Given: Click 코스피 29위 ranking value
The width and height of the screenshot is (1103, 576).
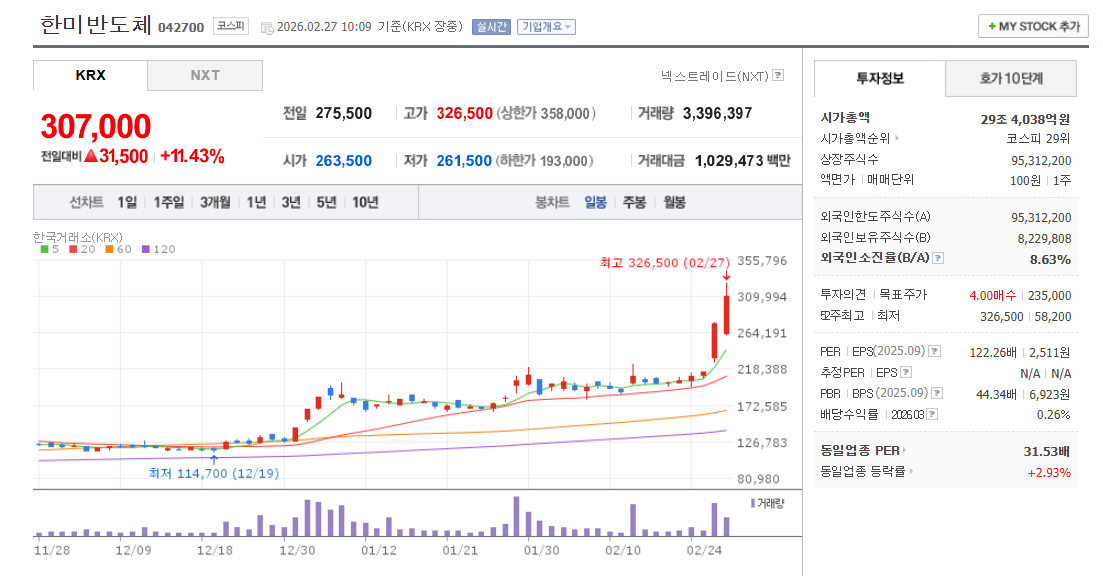Looking at the screenshot, I should (1038, 139).
